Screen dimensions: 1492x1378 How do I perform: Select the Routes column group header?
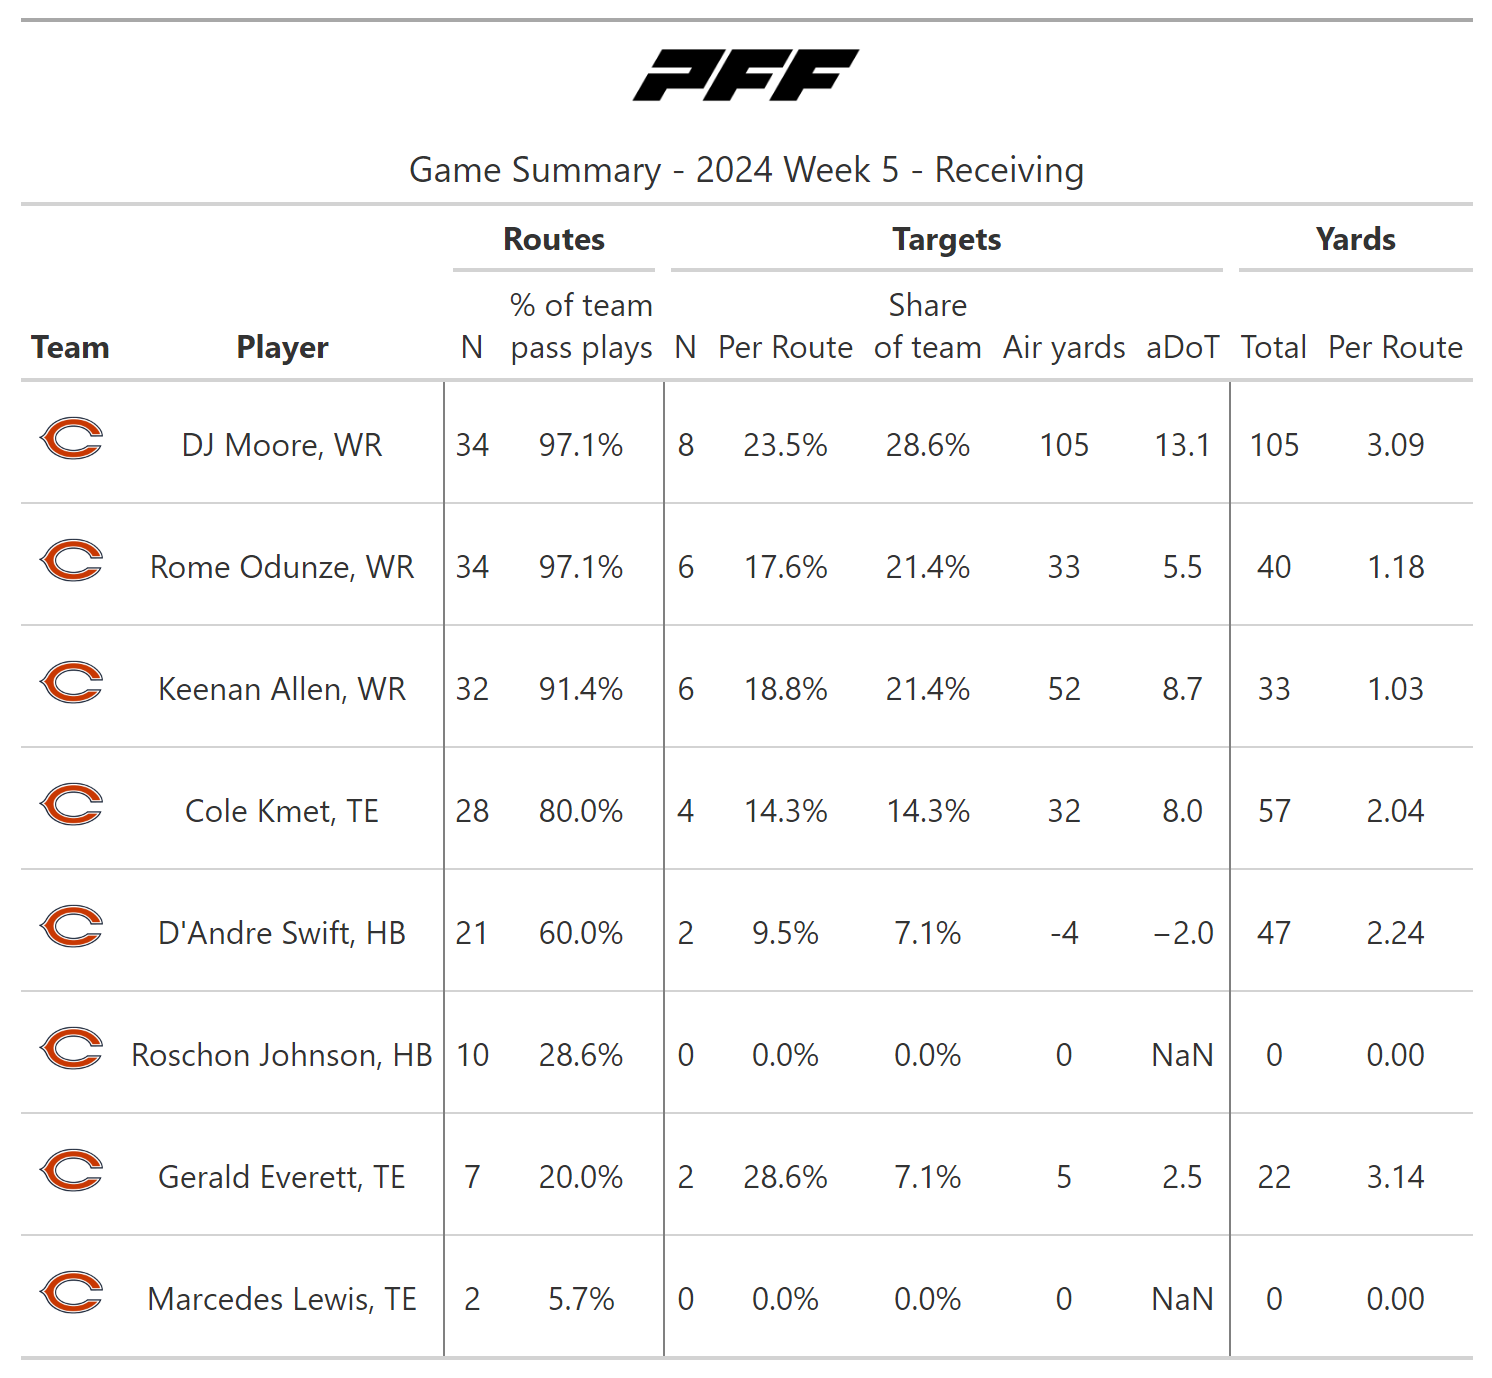(554, 240)
